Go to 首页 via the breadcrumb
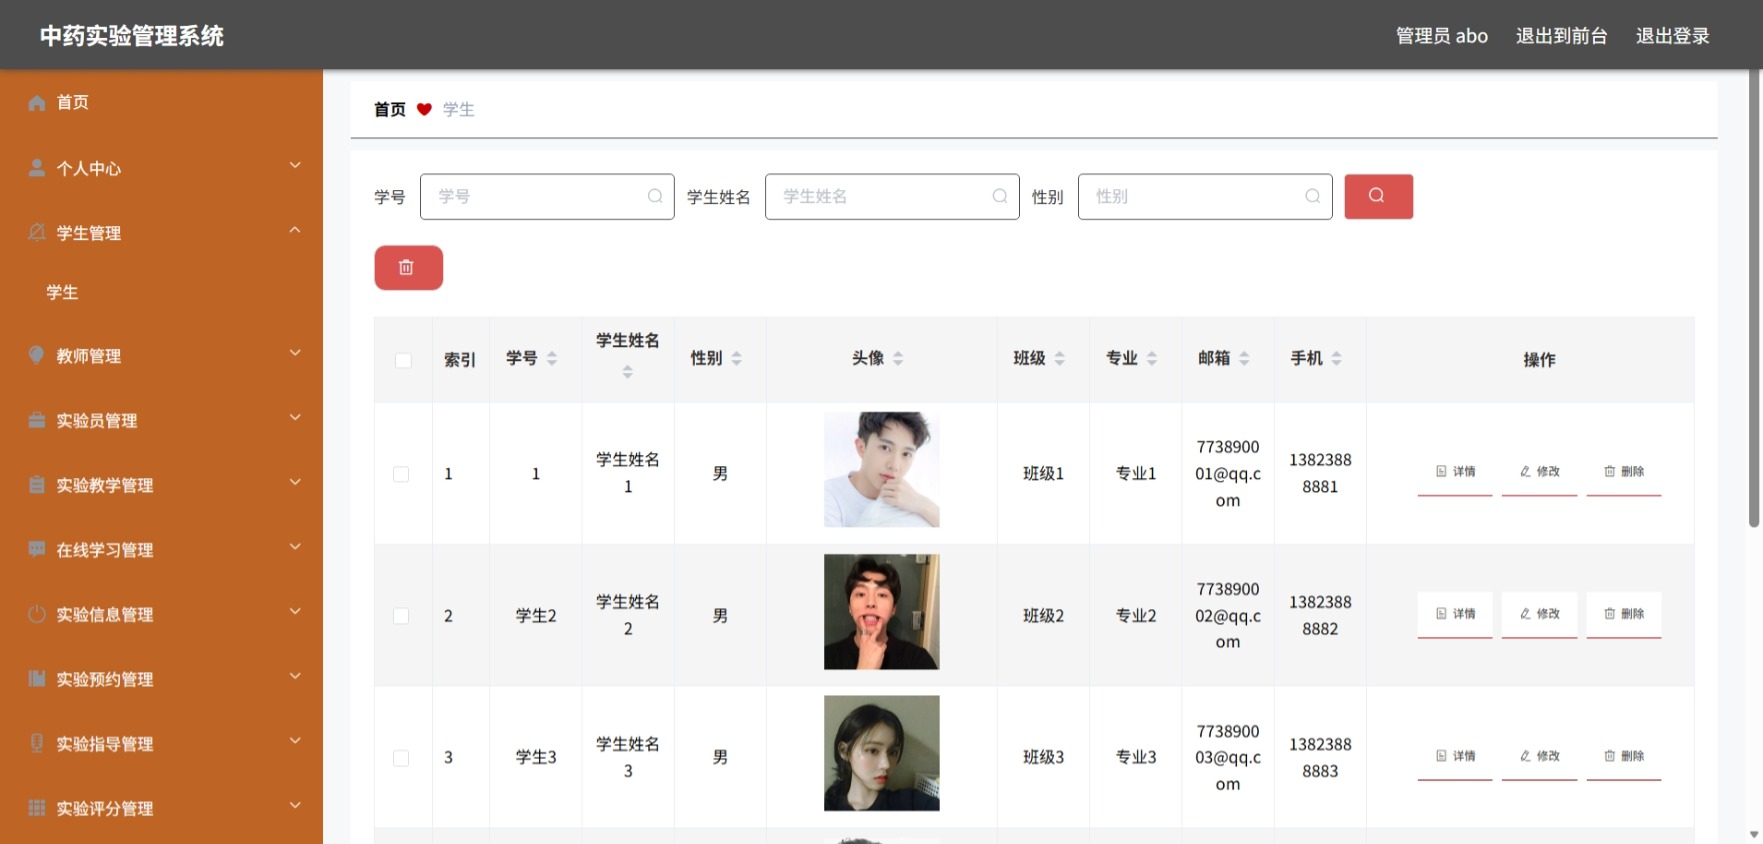 [390, 109]
